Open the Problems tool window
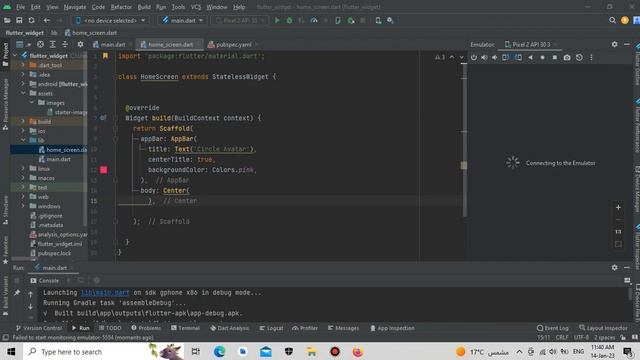This screenshot has height=360, width=640. coord(146,328)
